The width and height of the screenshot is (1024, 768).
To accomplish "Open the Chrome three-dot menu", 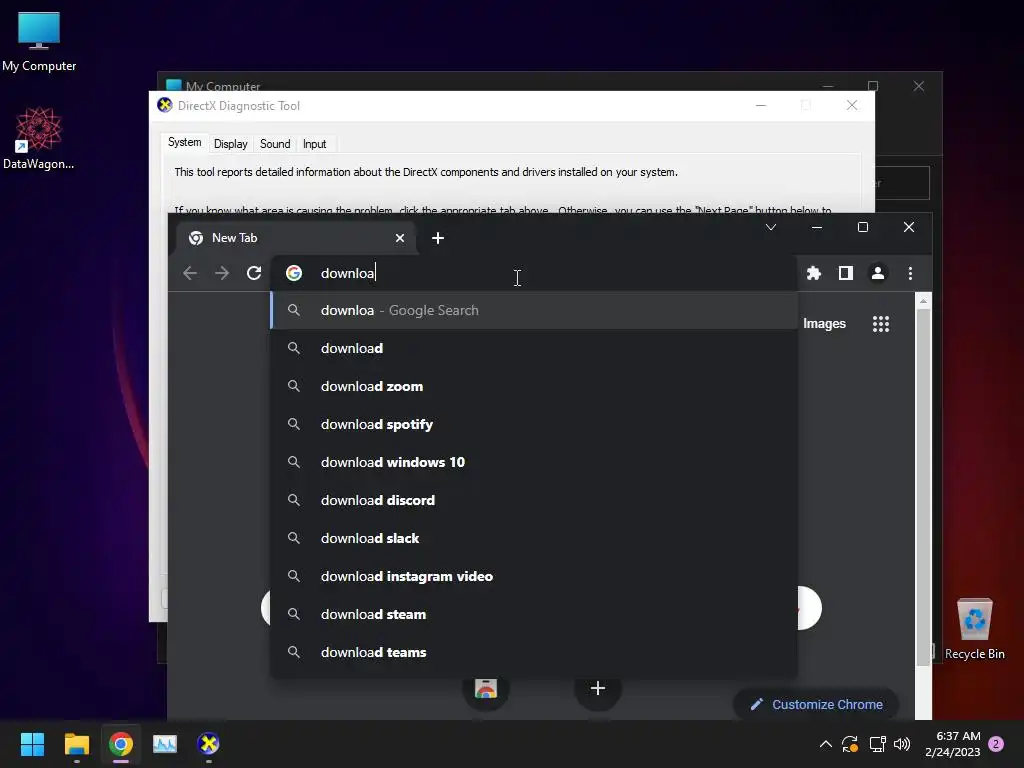I will (910, 273).
